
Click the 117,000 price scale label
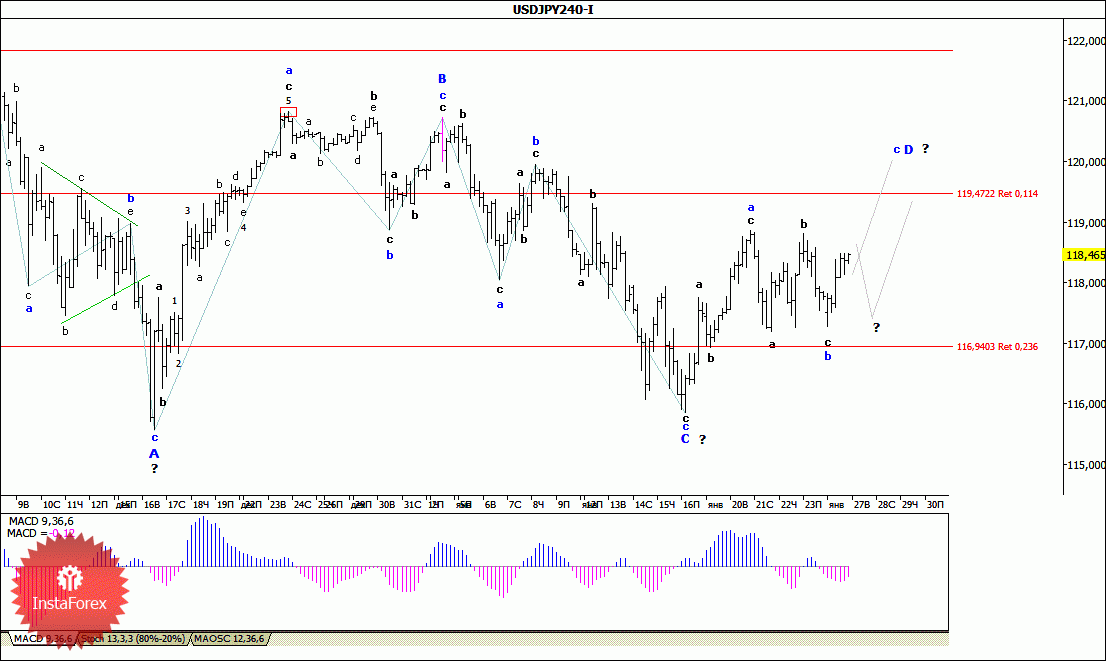[1086, 344]
